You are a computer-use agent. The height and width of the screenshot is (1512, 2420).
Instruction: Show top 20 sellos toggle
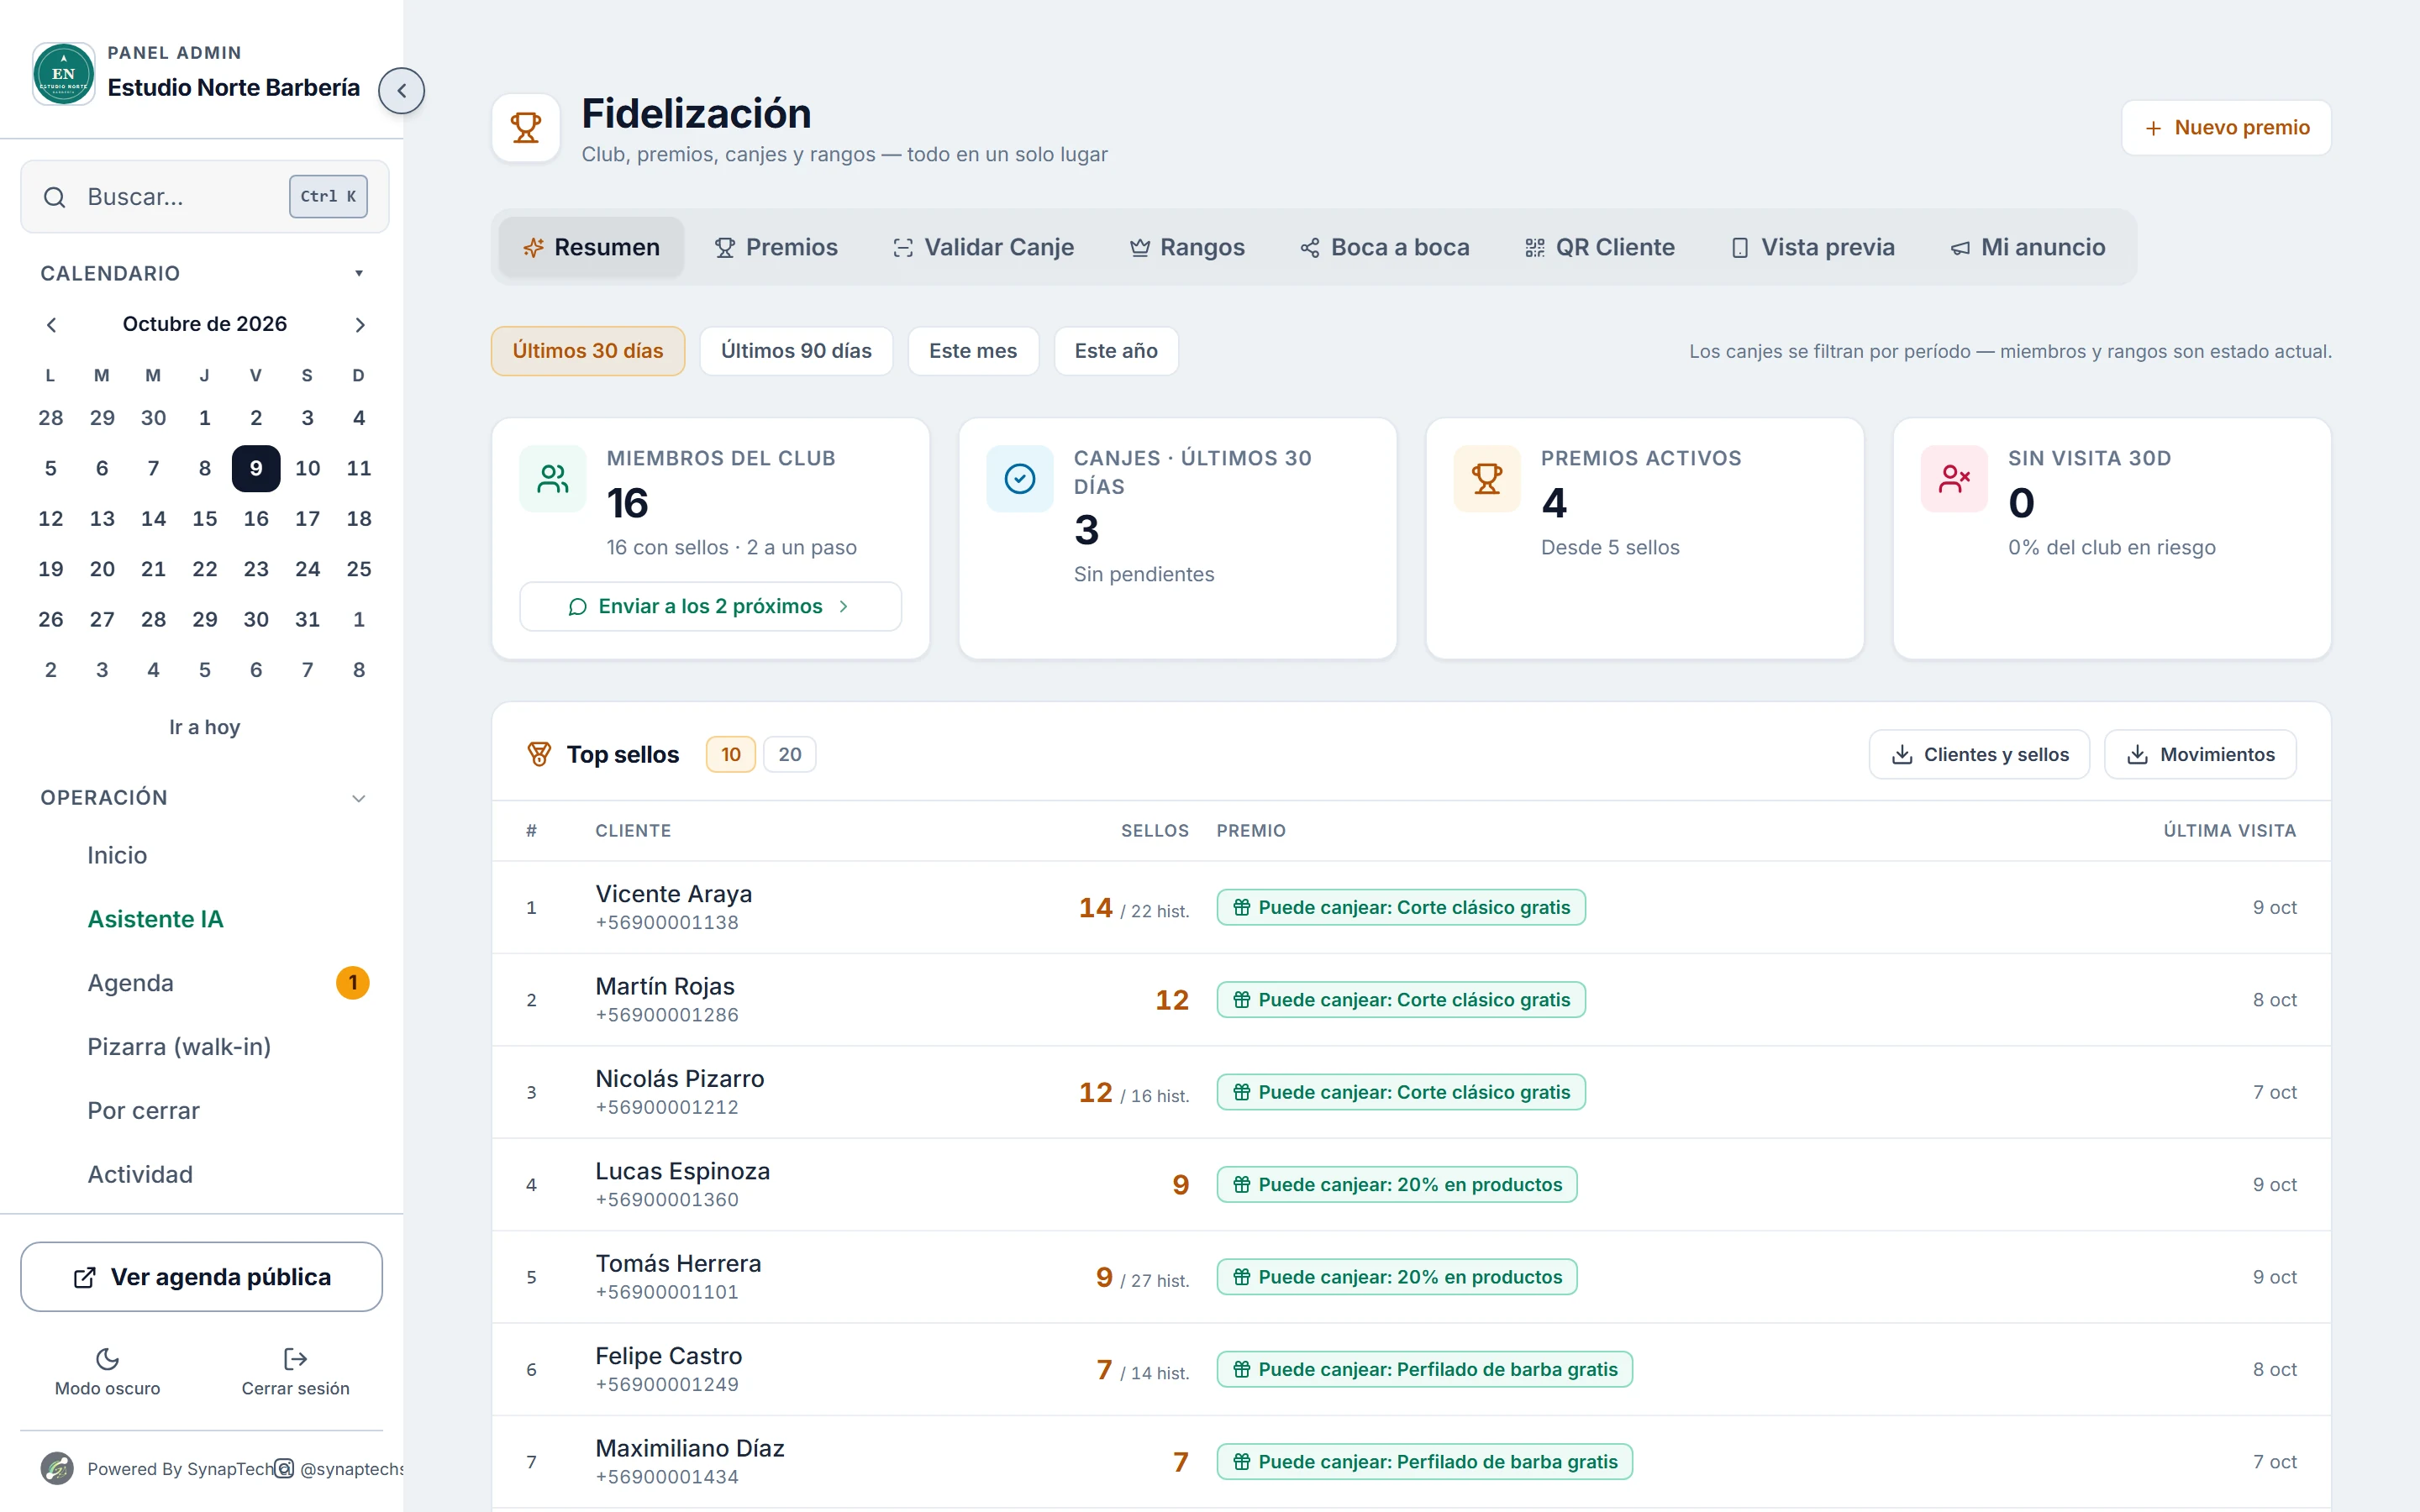790,754
